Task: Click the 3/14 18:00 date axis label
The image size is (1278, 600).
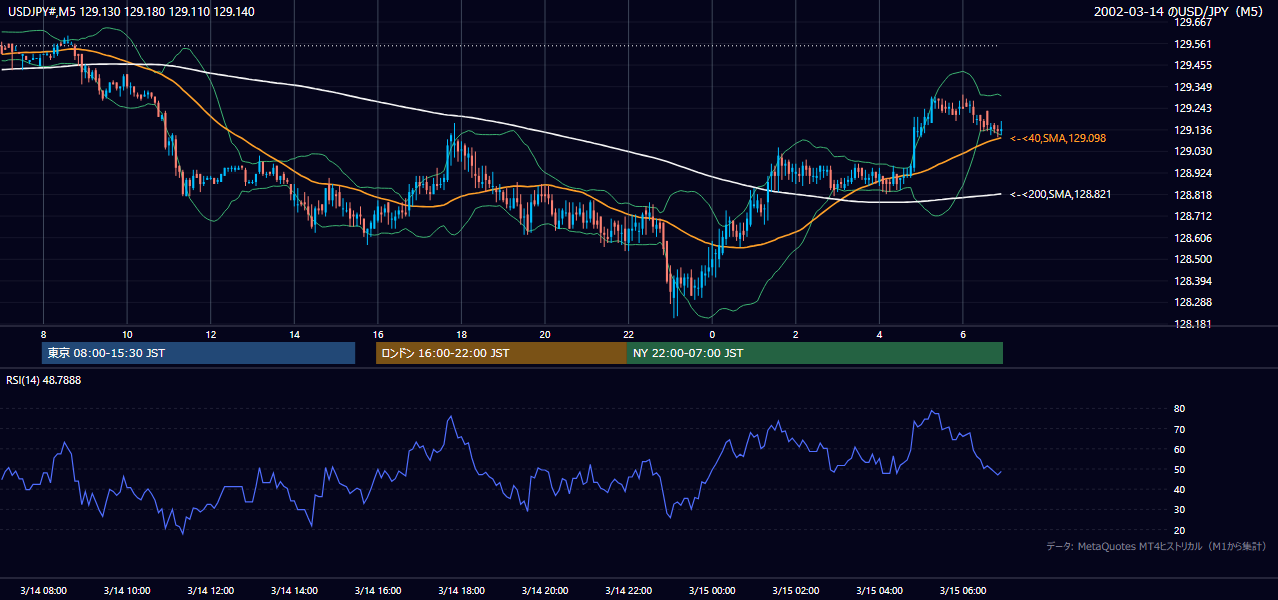Action: coord(461,591)
